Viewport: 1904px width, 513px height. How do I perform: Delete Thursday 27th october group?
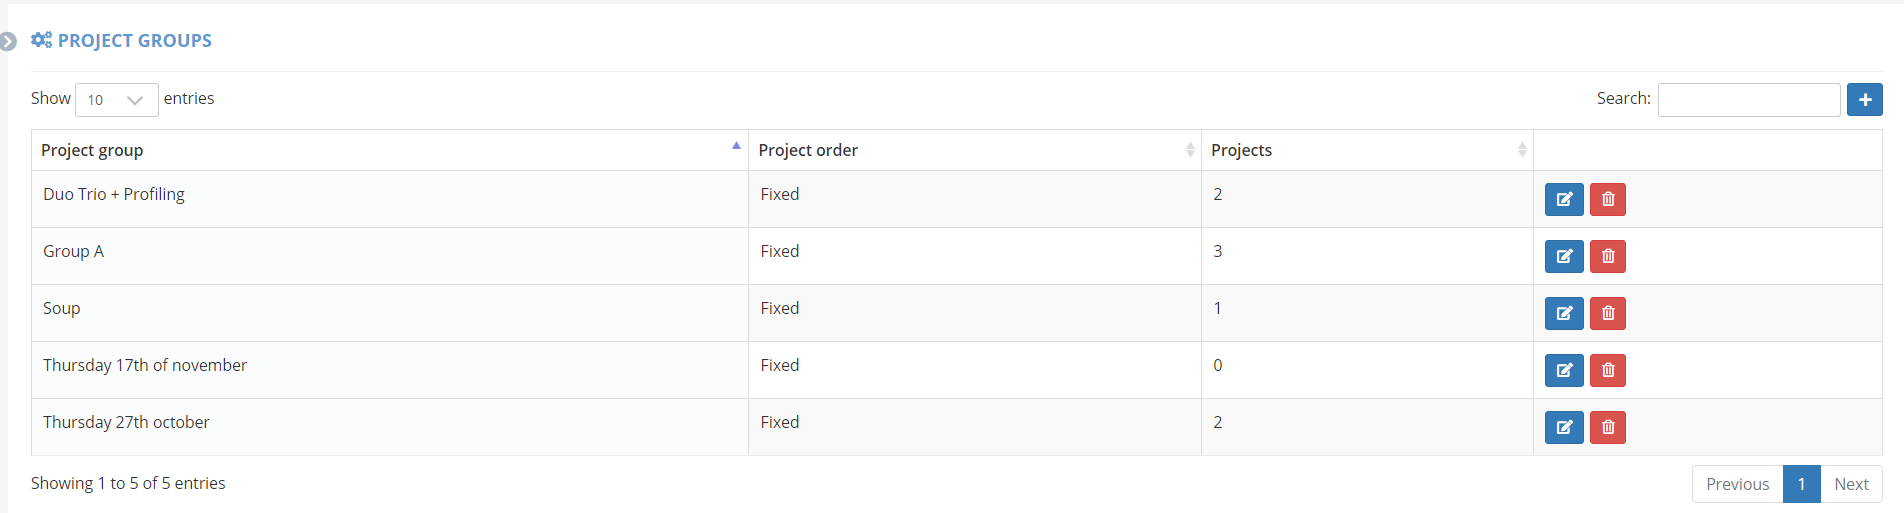click(x=1608, y=428)
